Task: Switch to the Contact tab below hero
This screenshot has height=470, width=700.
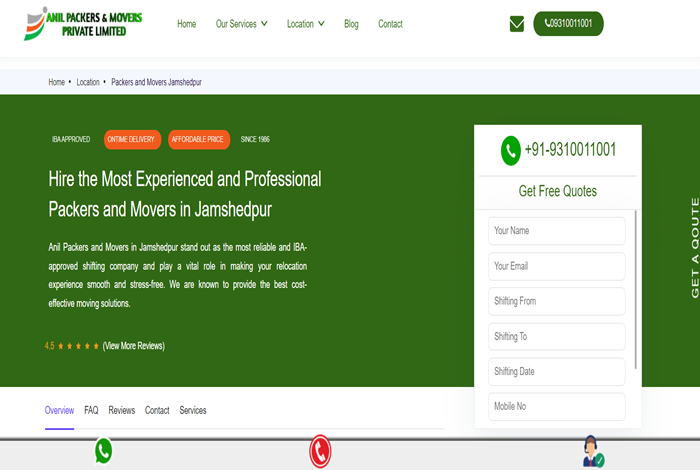Action: pos(157,411)
